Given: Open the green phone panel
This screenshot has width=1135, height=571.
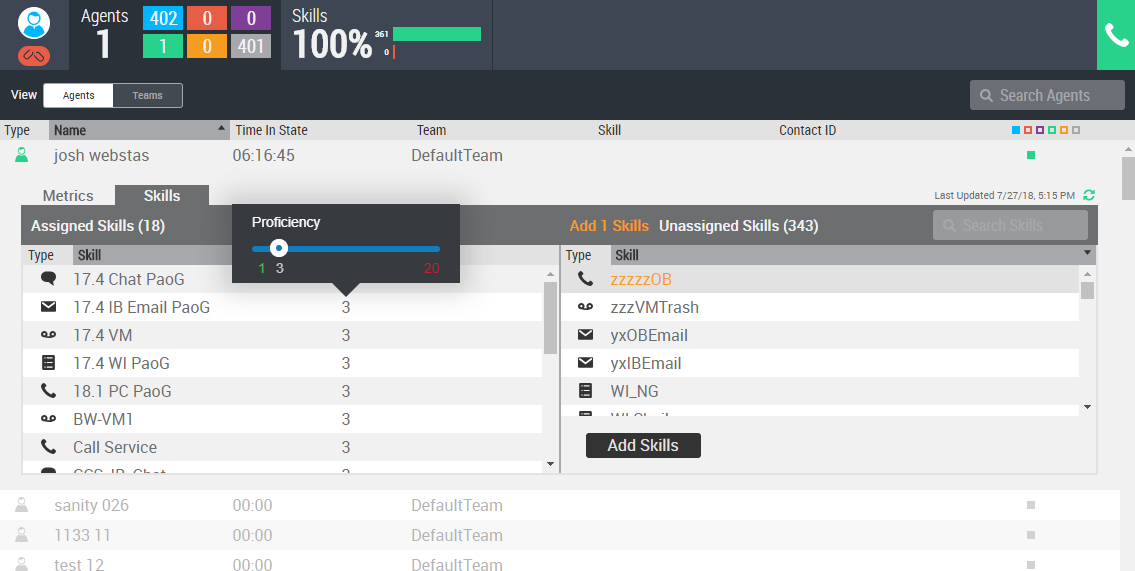Looking at the screenshot, I should [1115, 35].
